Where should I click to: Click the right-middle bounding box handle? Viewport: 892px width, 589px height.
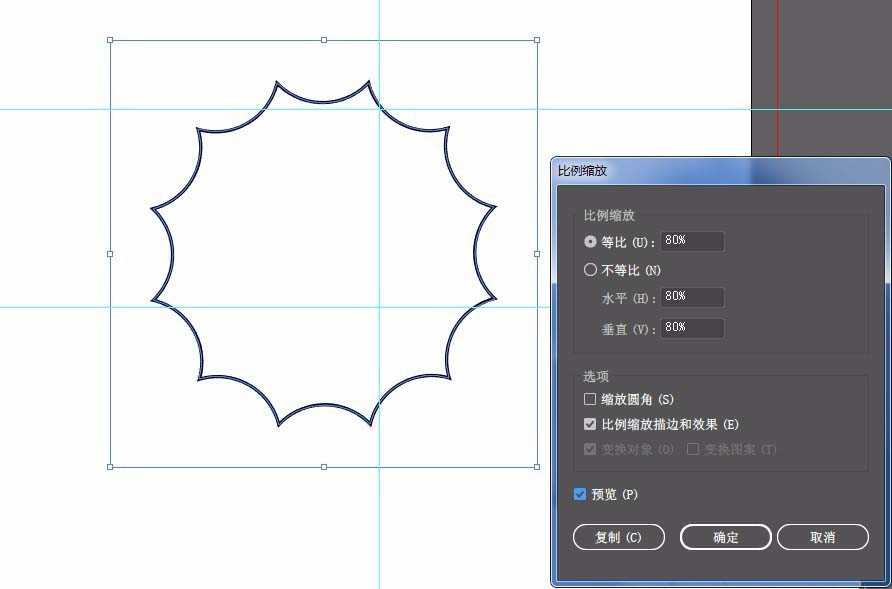point(537,254)
